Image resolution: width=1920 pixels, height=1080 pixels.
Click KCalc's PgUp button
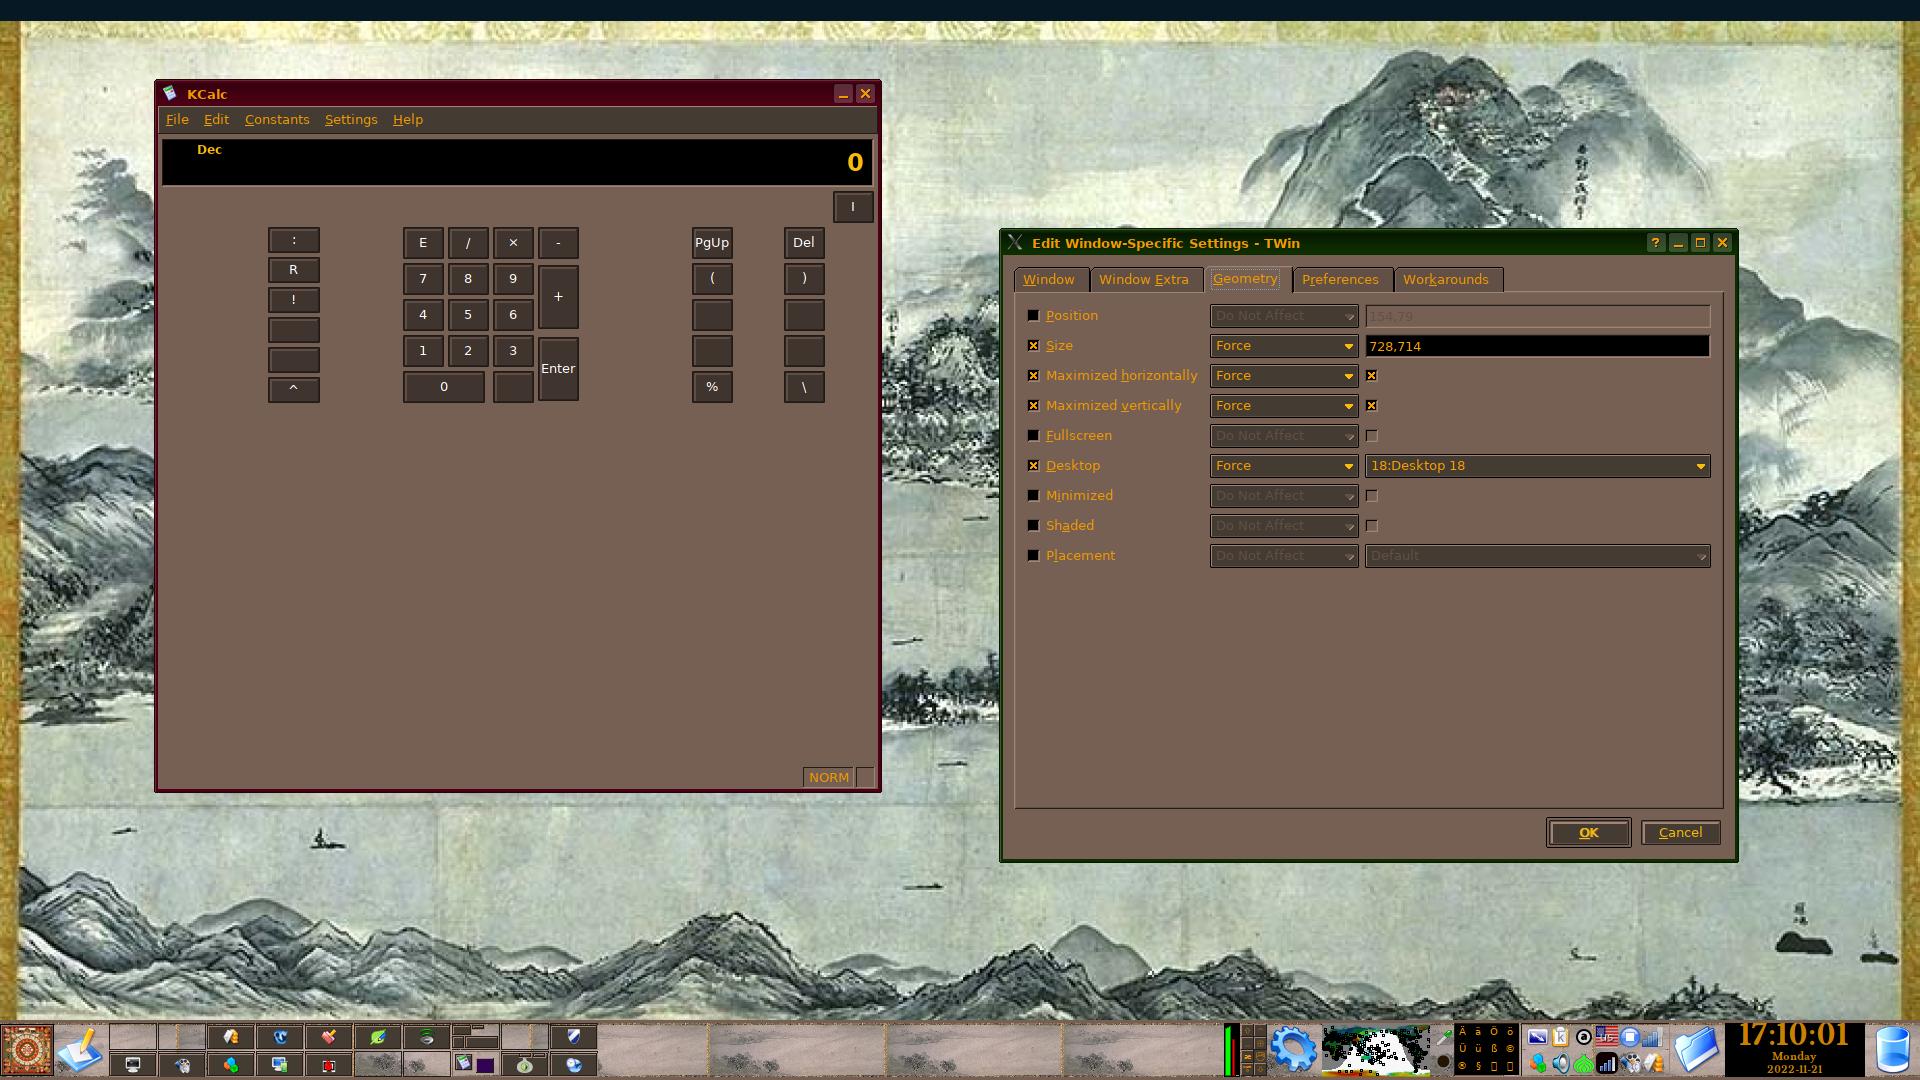coord(712,242)
